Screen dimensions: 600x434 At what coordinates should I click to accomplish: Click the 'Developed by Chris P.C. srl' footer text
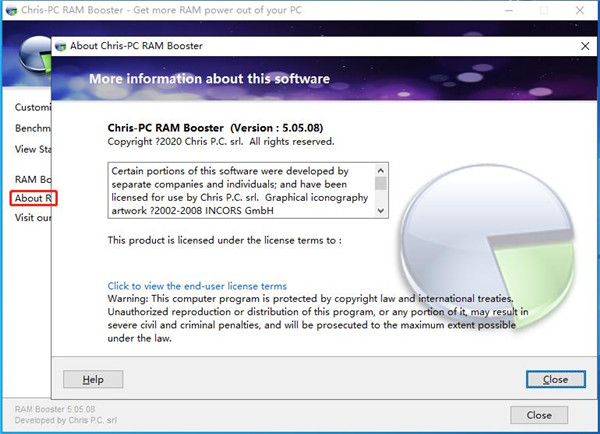(x=66, y=420)
